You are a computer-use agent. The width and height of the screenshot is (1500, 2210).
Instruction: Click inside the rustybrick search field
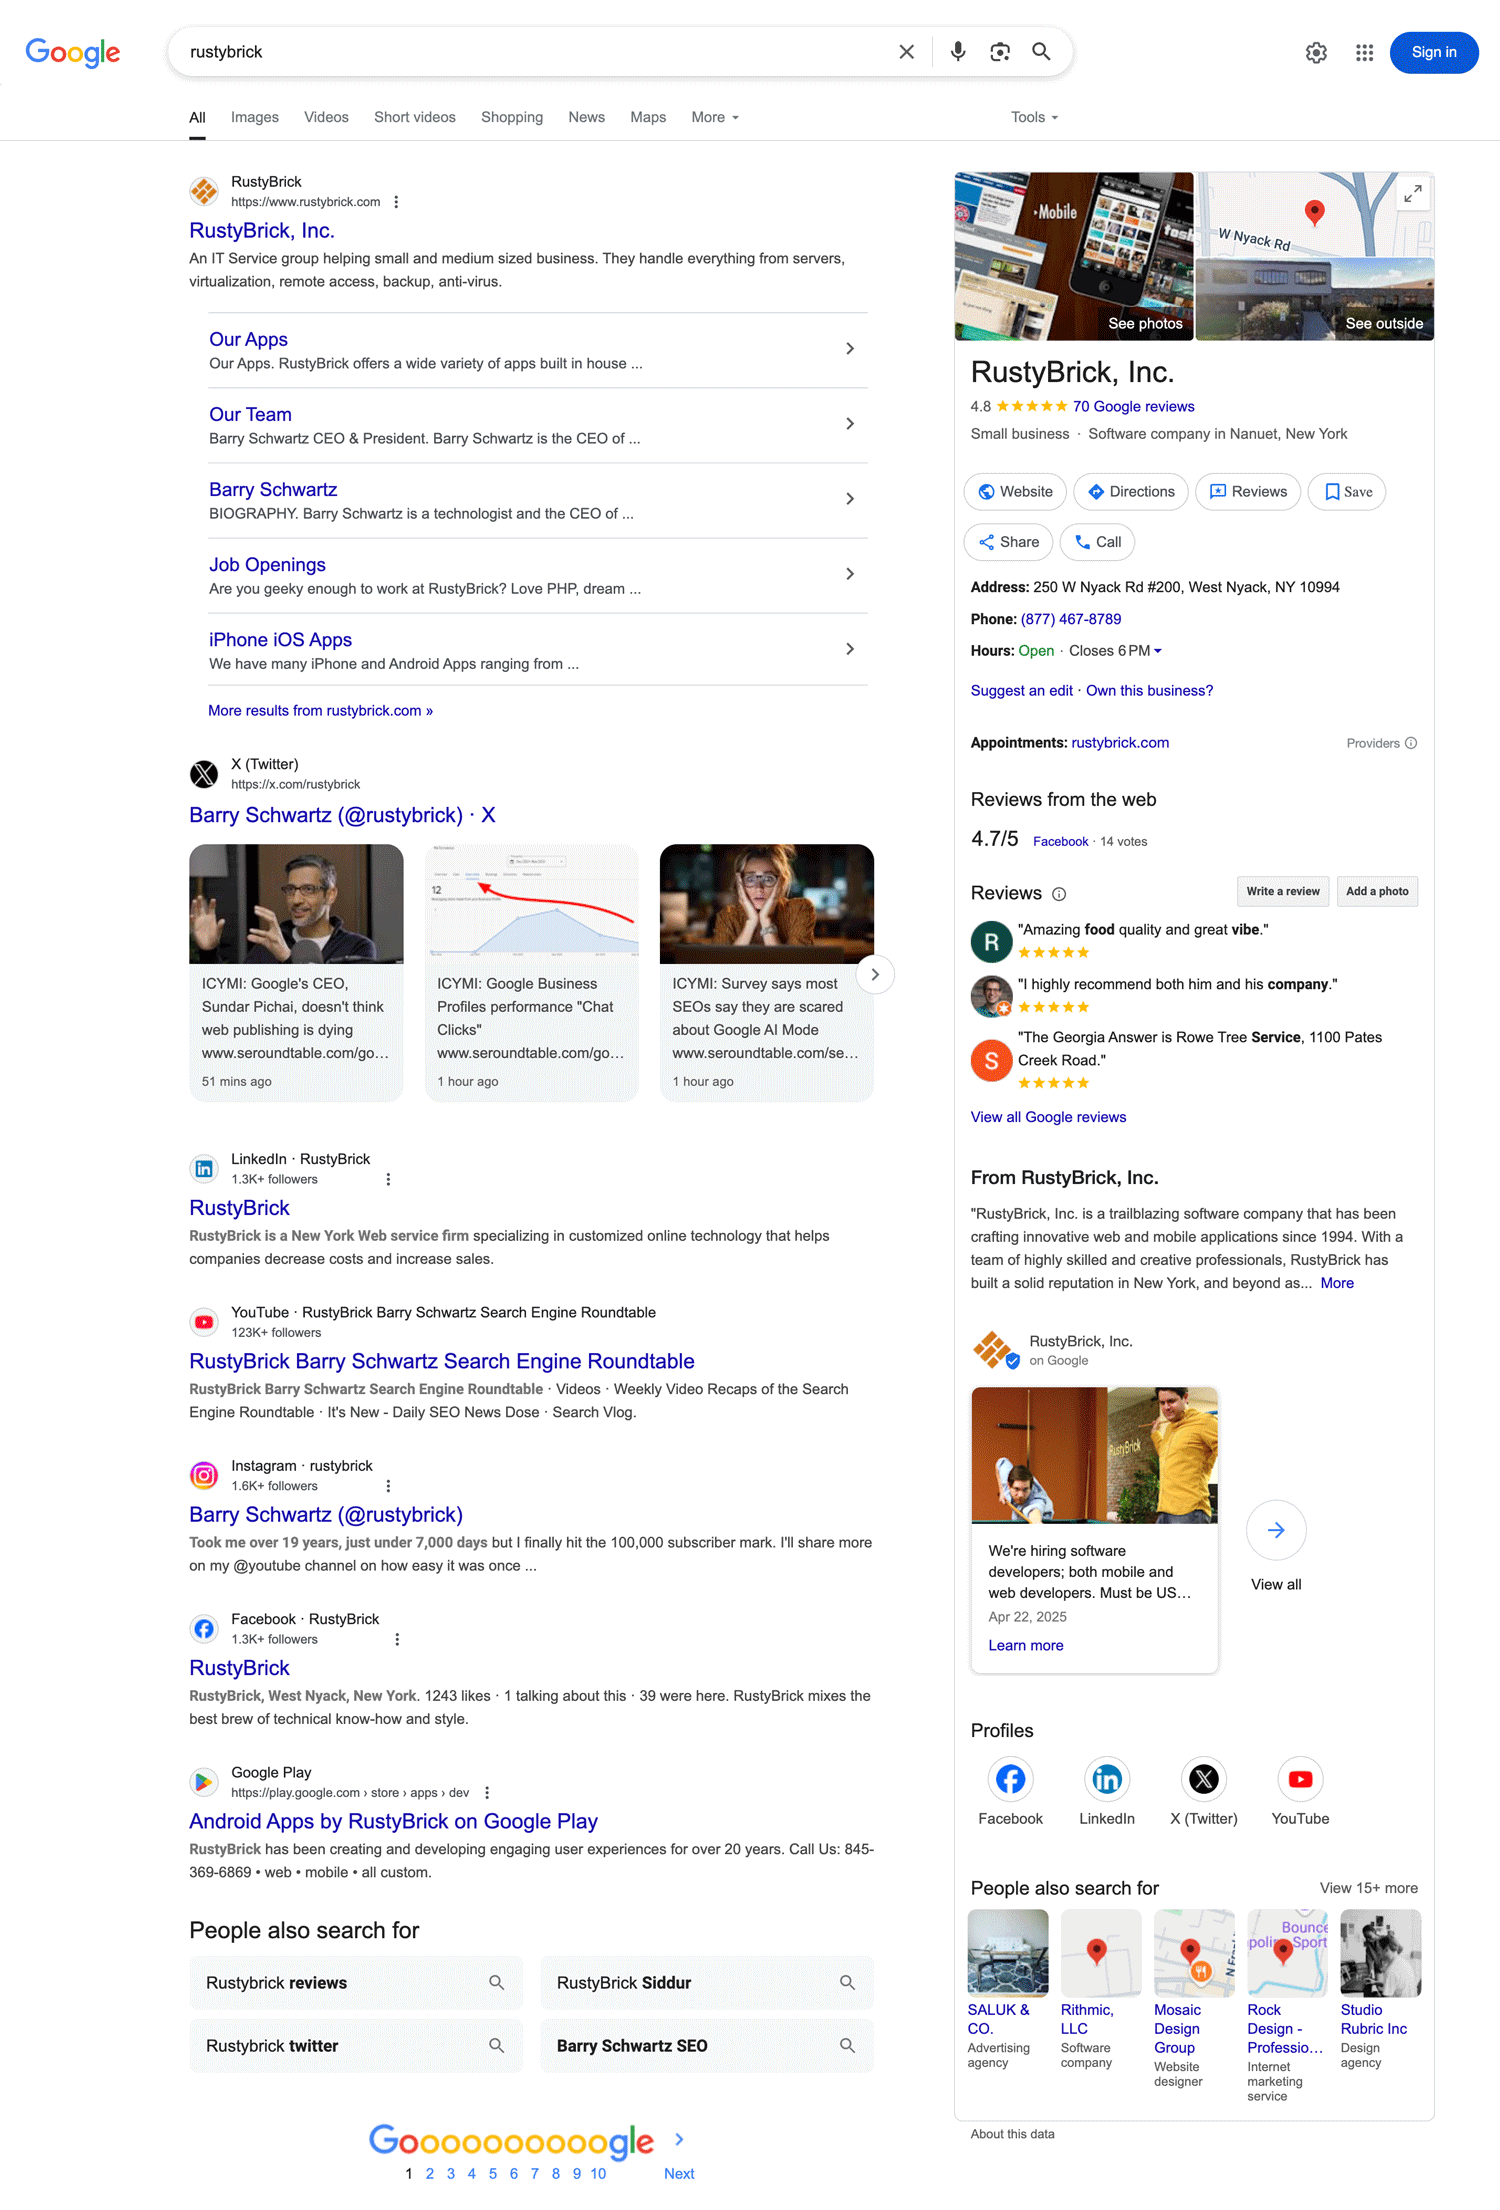click(x=535, y=52)
